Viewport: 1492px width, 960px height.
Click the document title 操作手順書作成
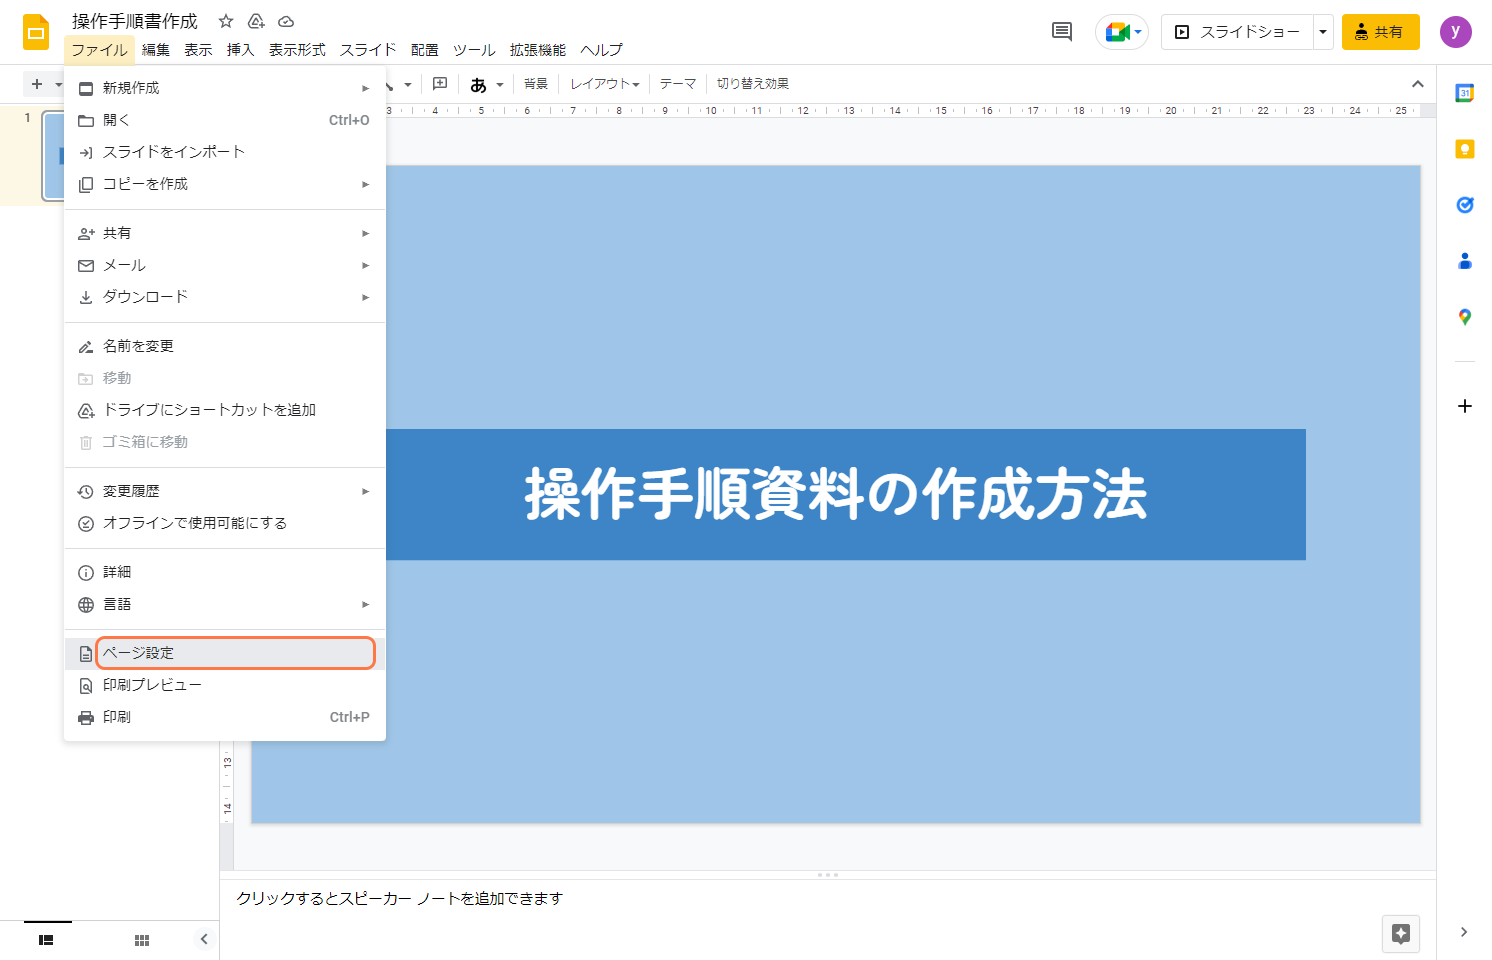coord(135,21)
